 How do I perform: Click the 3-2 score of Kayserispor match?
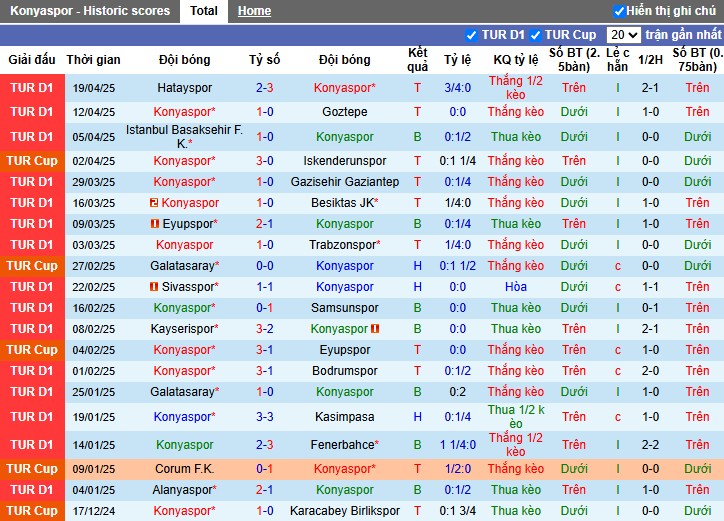pyautogui.click(x=265, y=329)
